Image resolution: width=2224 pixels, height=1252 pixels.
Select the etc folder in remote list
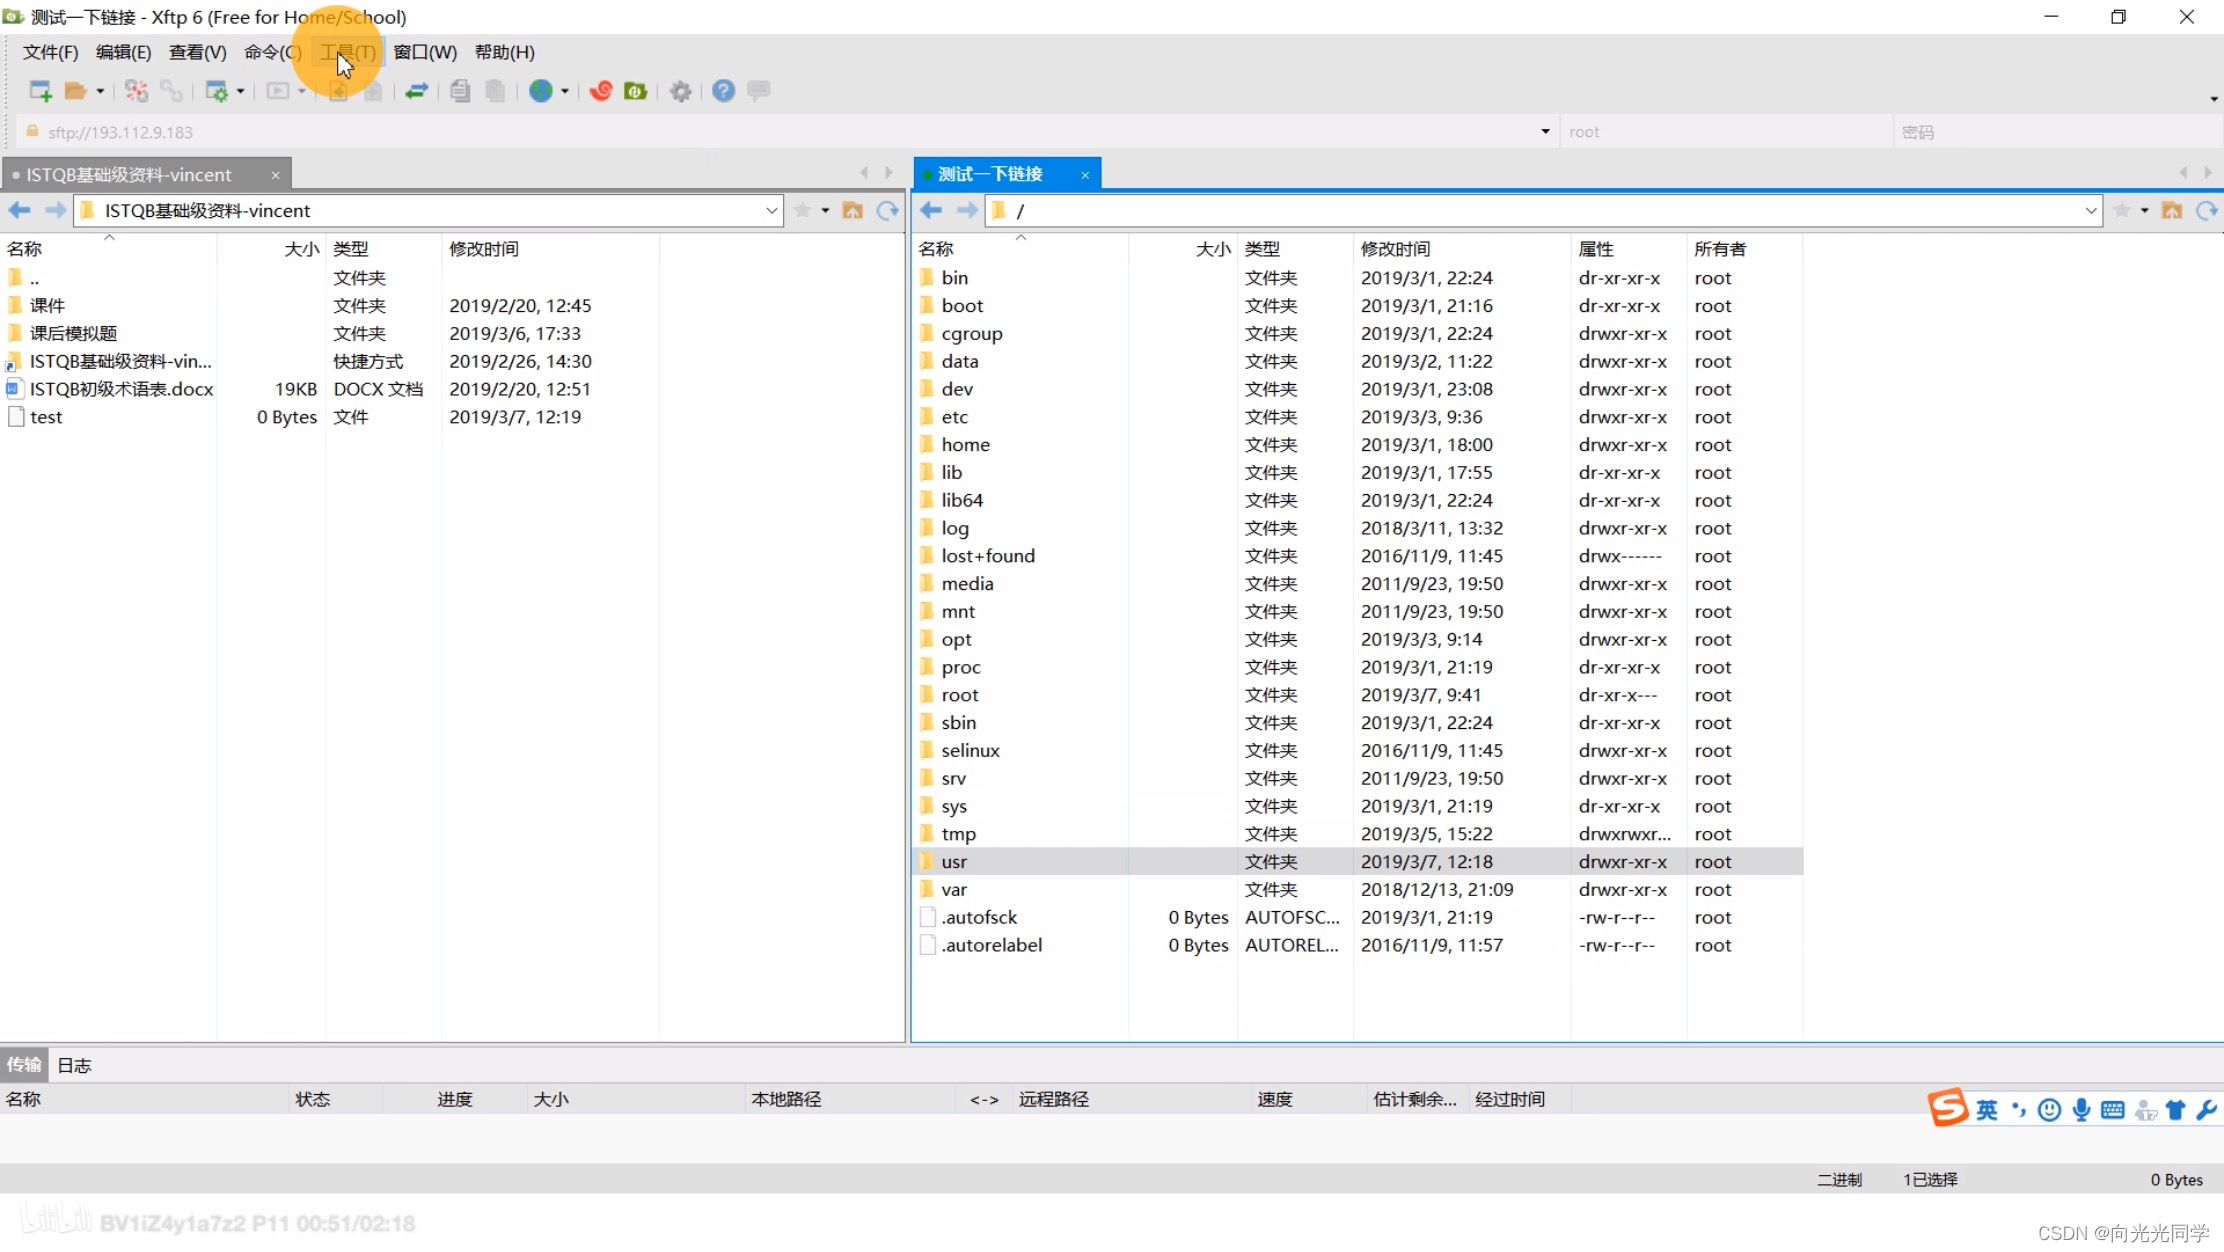pyautogui.click(x=954, y=417)
